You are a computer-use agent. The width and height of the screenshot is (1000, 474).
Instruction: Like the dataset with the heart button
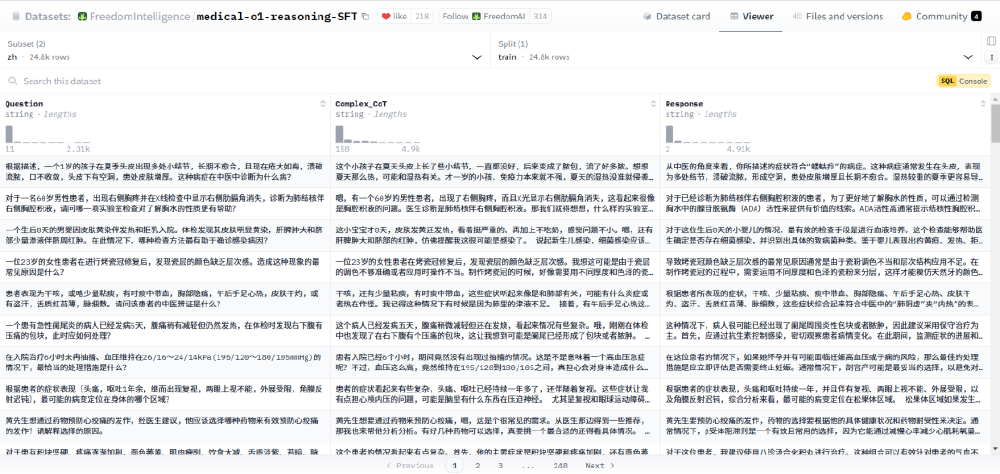[395, 17]
